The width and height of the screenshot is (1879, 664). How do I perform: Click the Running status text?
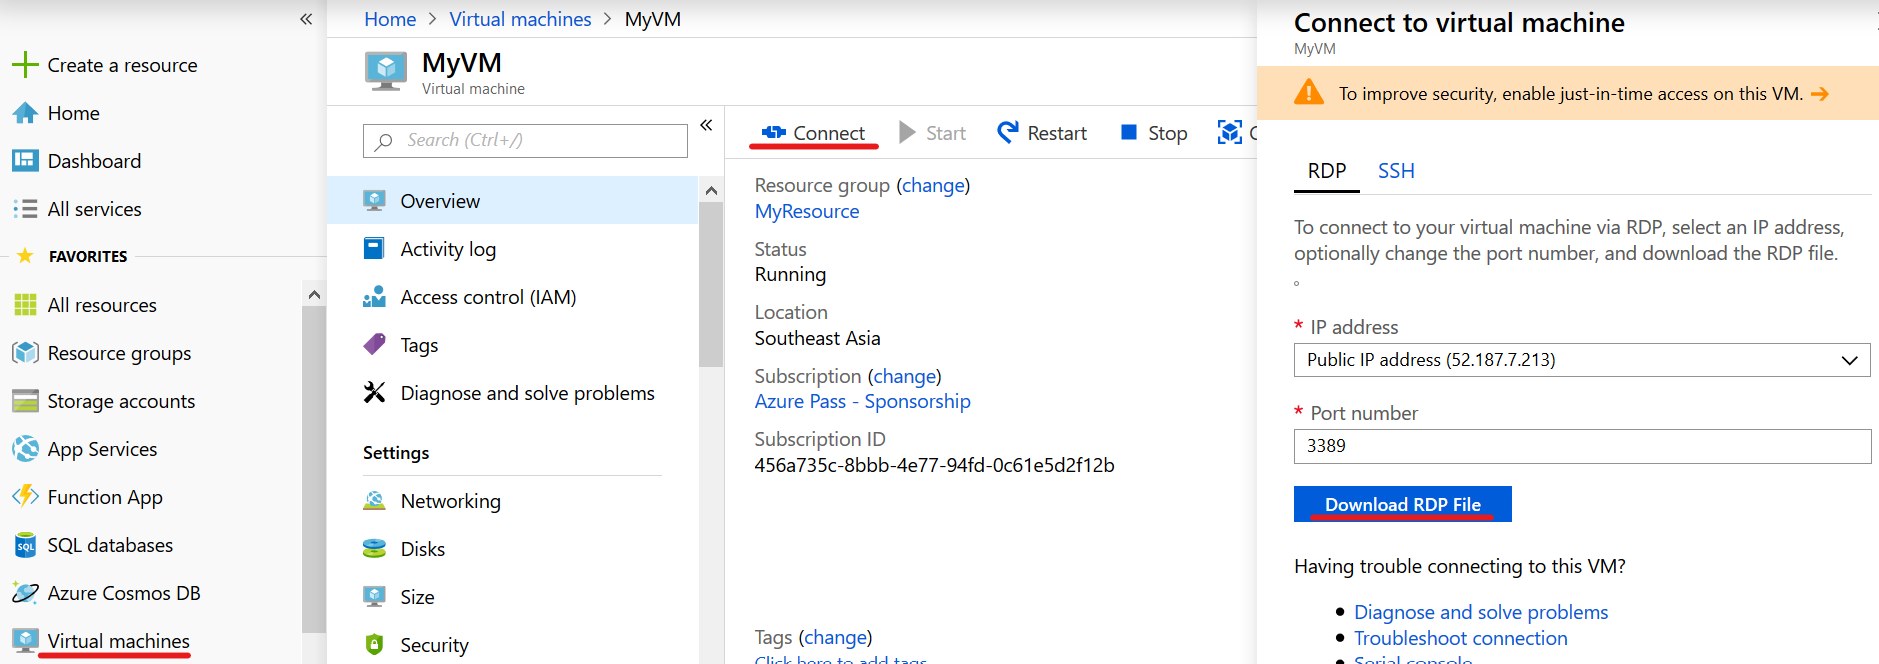click(790, 274)
